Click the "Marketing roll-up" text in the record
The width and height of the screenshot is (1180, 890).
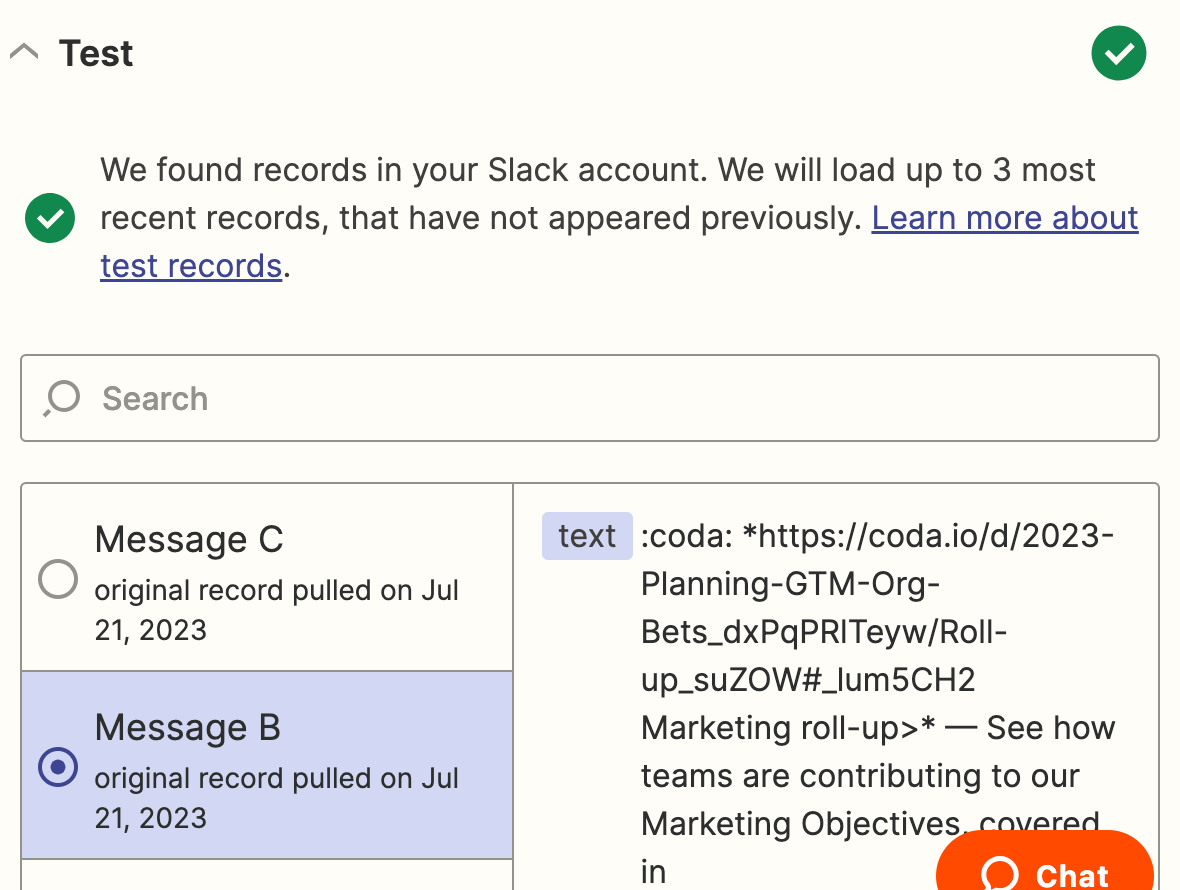(x=781, y=728)
